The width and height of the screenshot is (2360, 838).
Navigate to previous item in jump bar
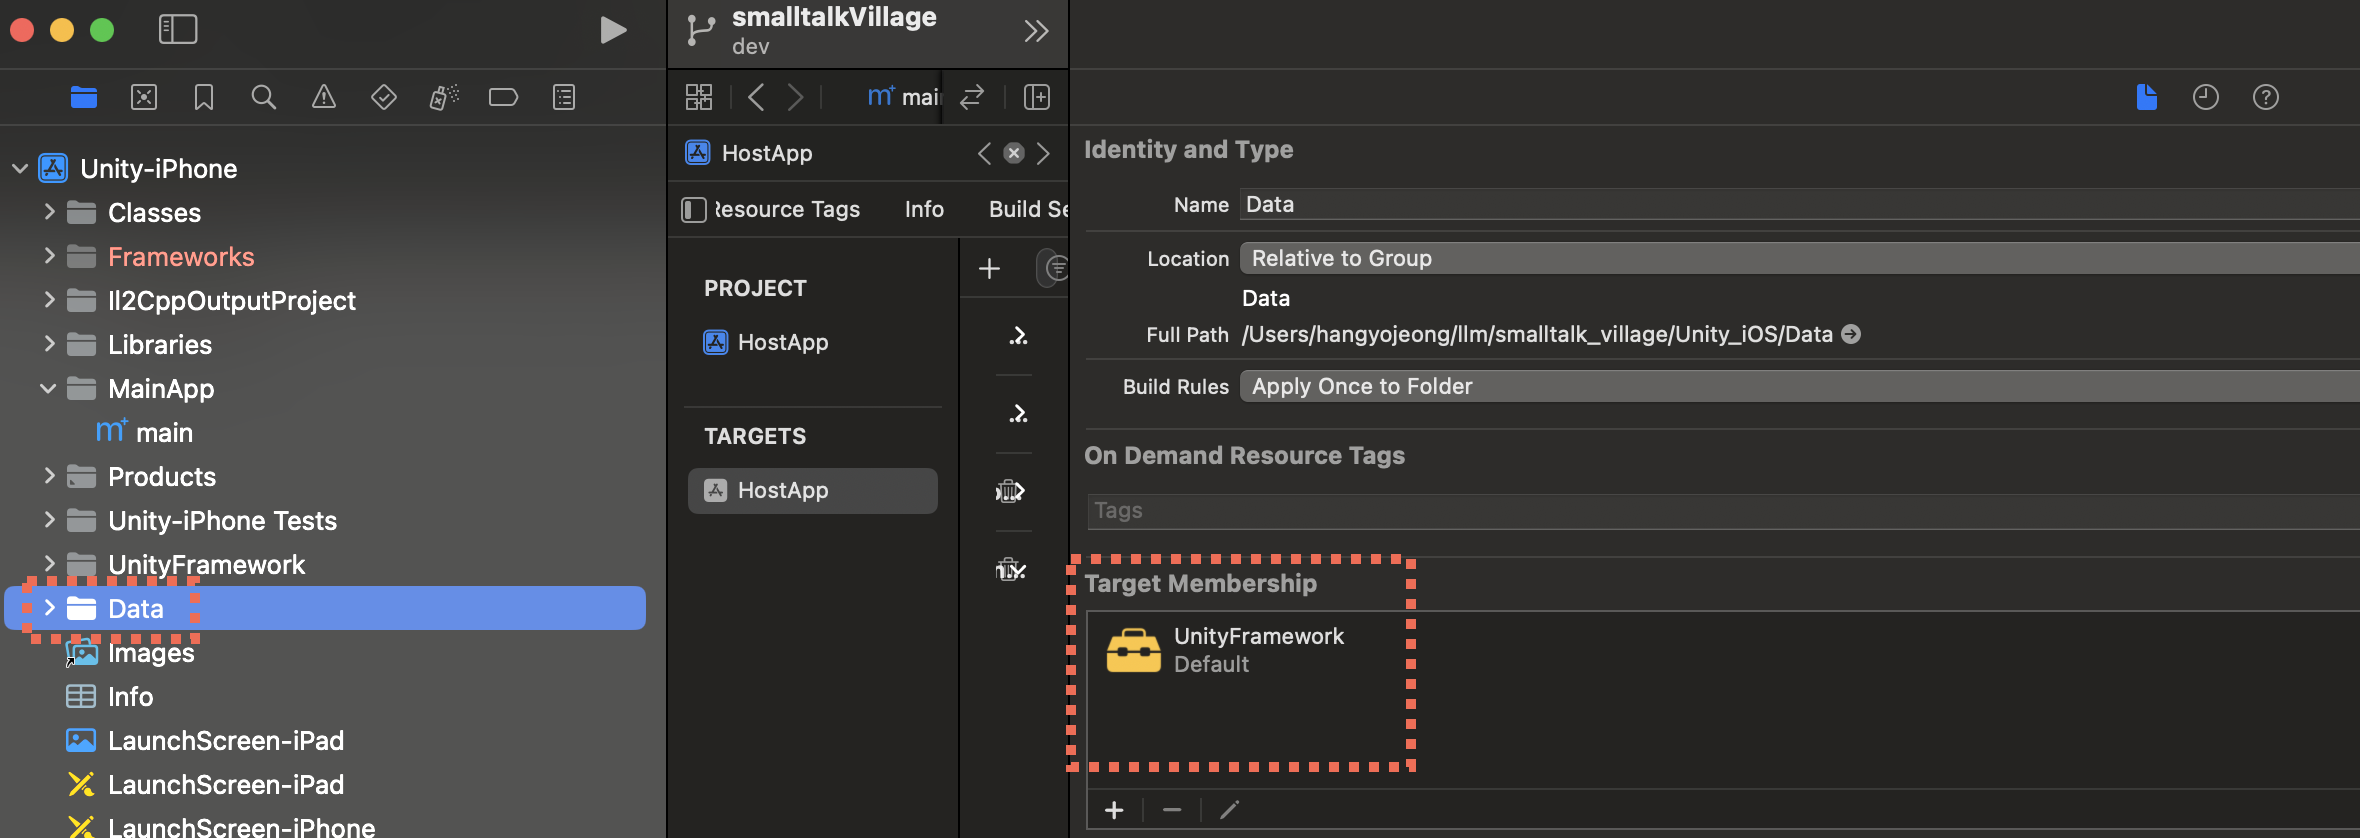pyautogui.click(x=984, y=153)
